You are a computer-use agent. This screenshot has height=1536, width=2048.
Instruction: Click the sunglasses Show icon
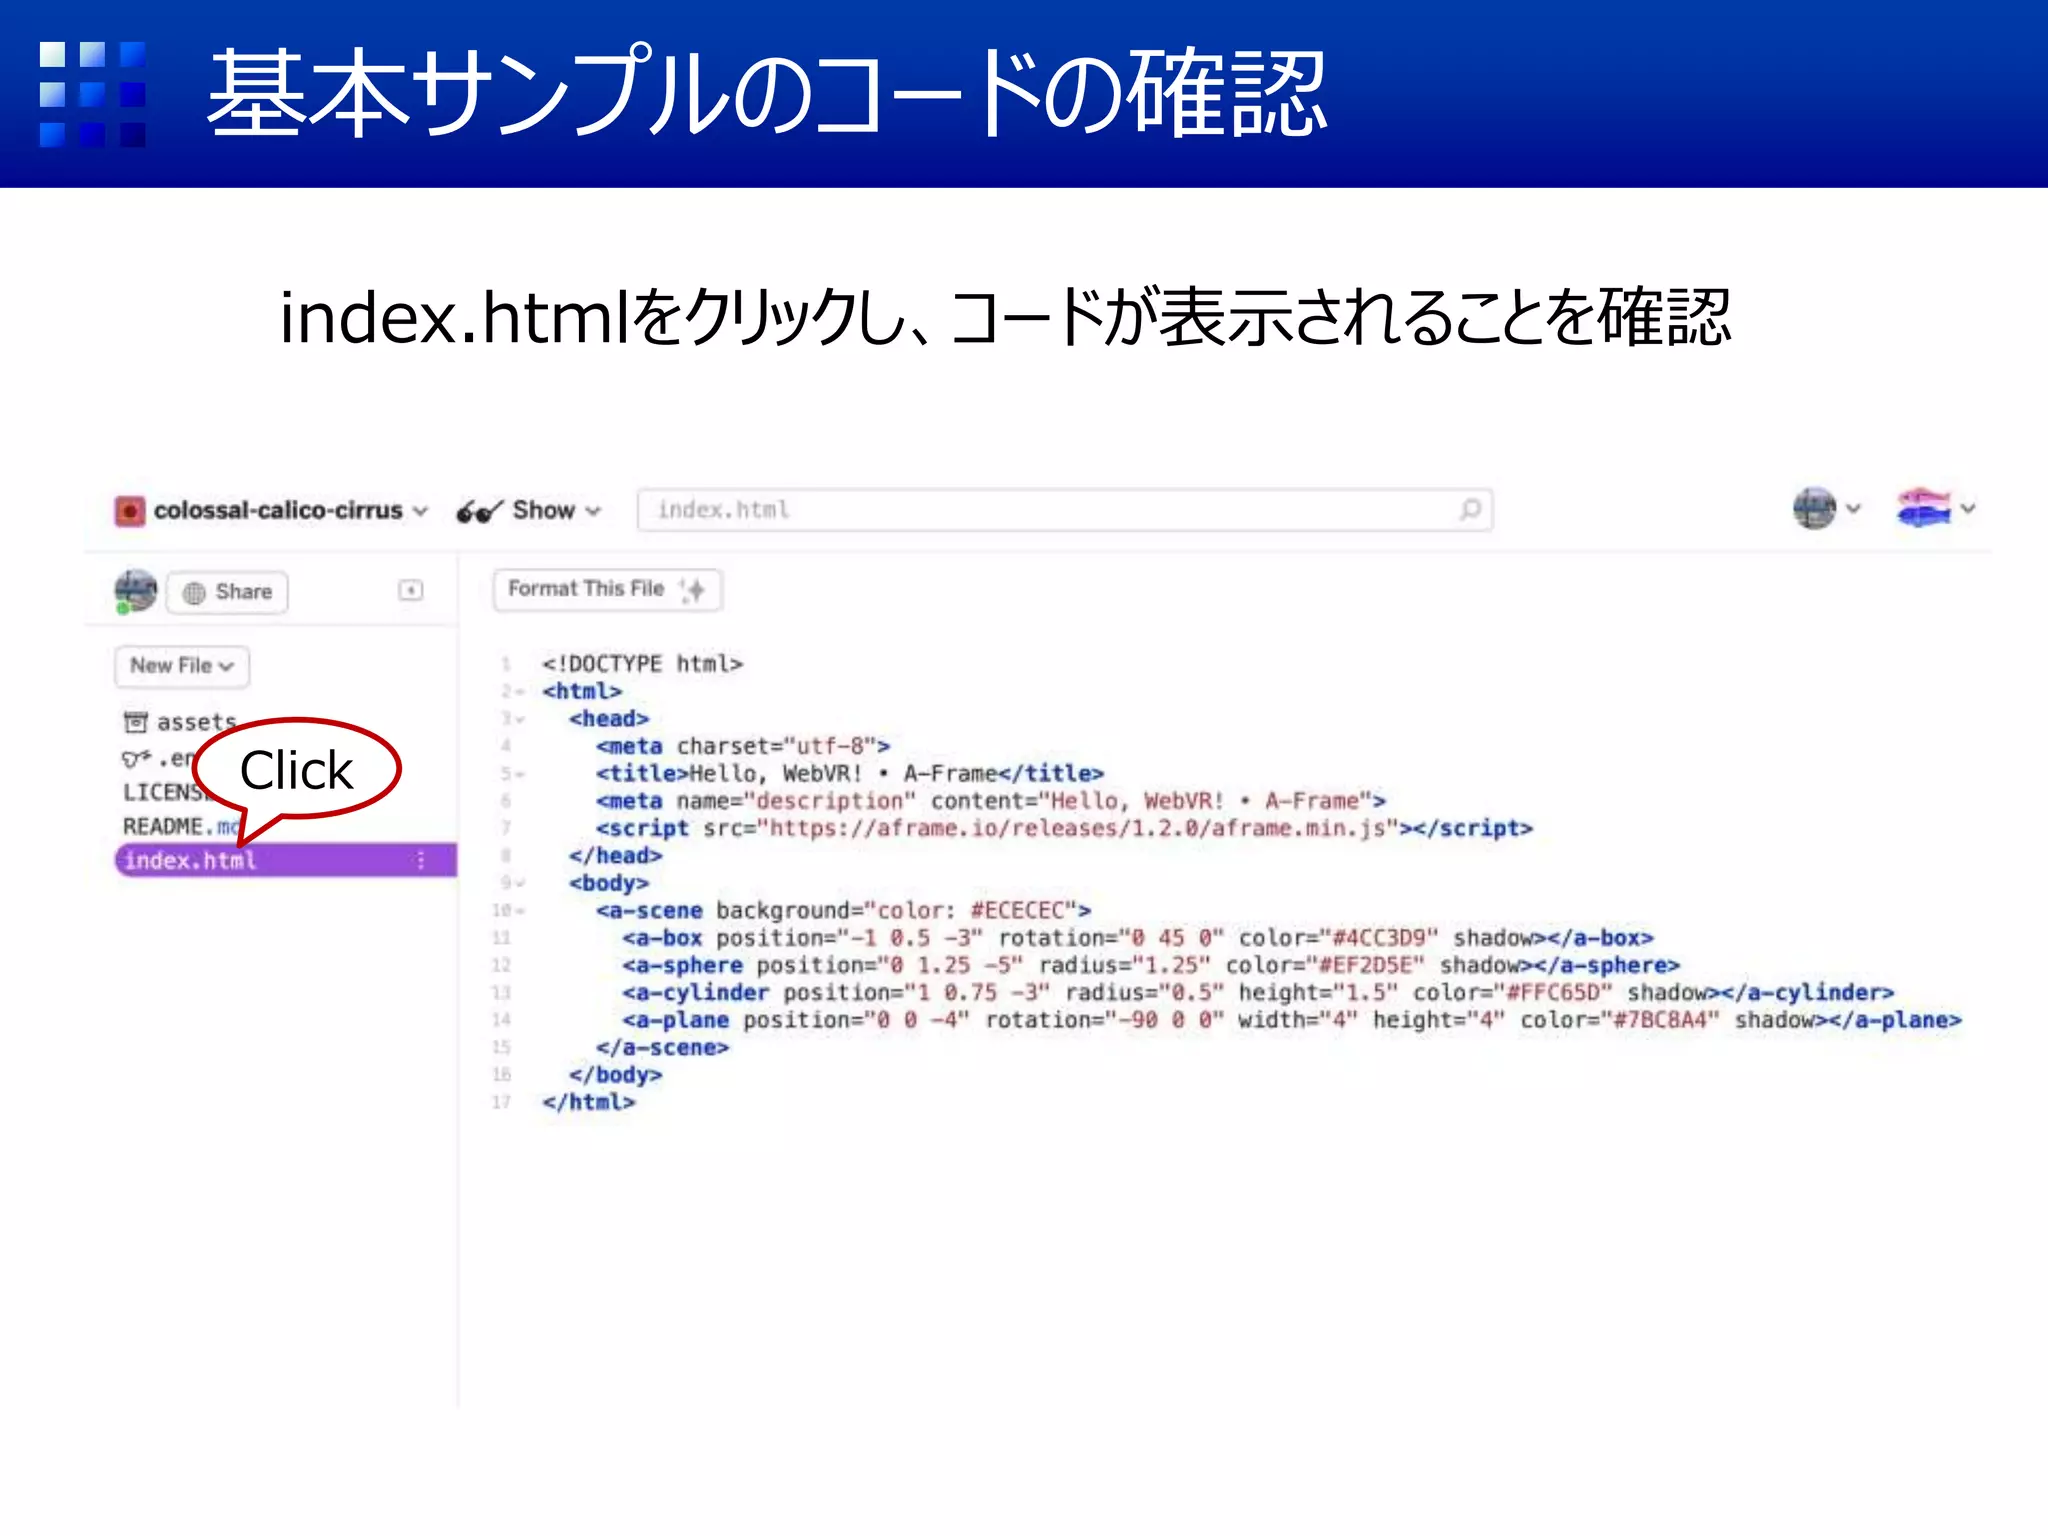coord(479,512)
